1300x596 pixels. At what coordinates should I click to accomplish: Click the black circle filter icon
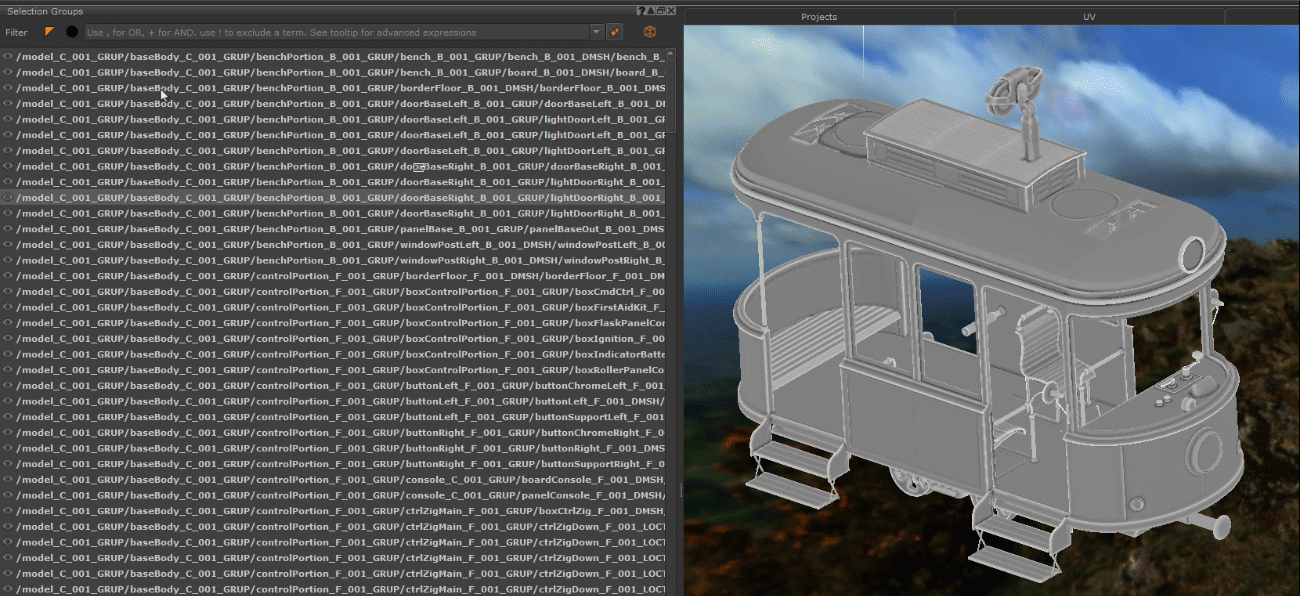click(x=72, y=32)
